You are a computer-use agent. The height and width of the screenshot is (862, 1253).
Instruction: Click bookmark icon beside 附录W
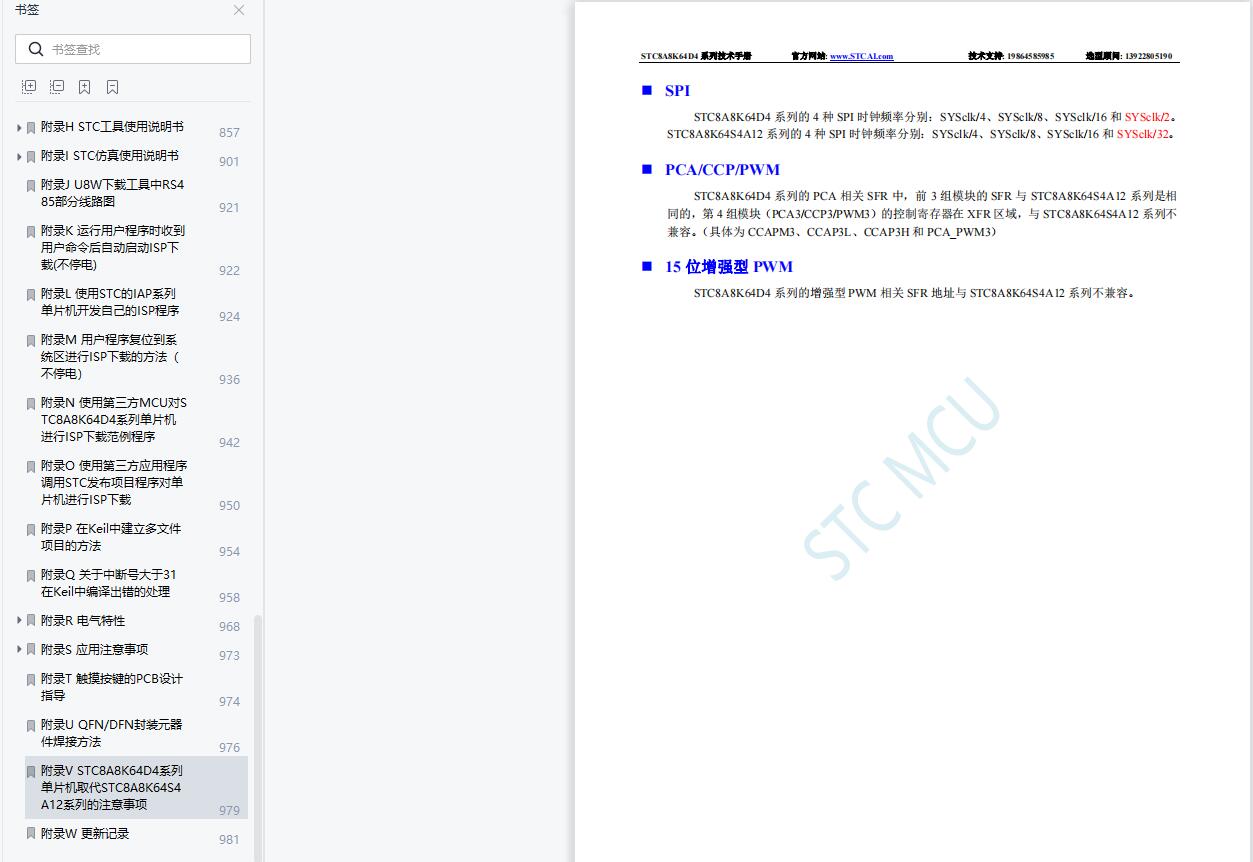(31, 834)
